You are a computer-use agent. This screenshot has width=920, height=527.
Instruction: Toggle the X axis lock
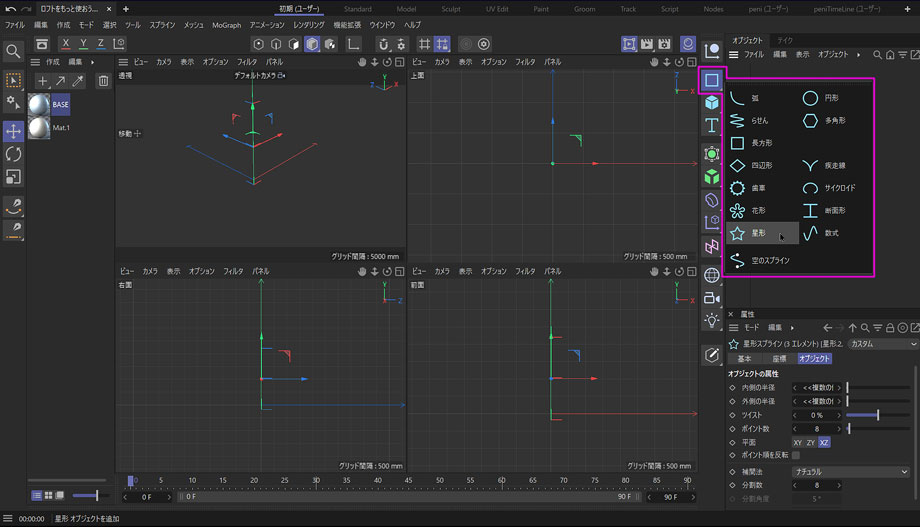tap(65, 44)
